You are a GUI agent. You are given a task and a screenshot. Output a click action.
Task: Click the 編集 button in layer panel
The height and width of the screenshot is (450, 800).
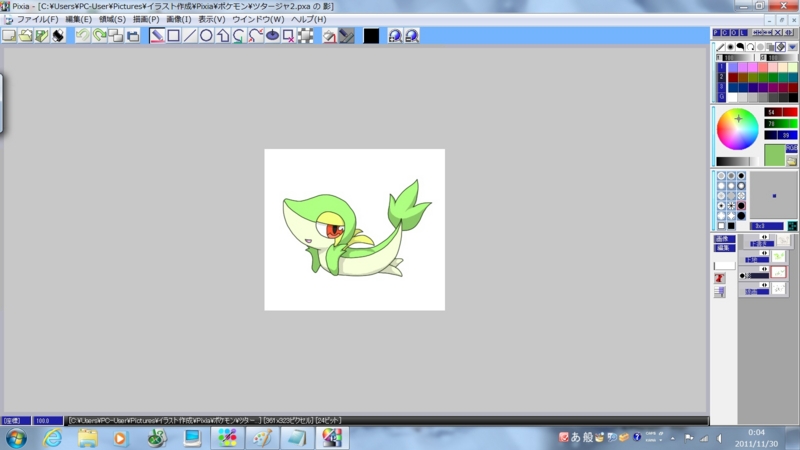724,248
